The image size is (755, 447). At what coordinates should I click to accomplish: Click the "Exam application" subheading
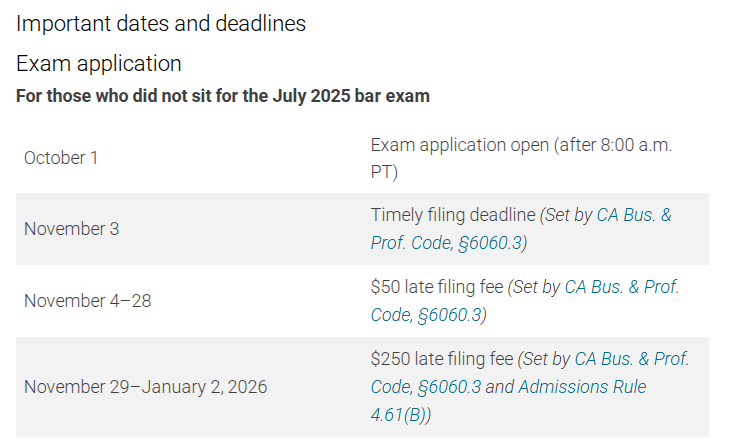click(99, 64)
